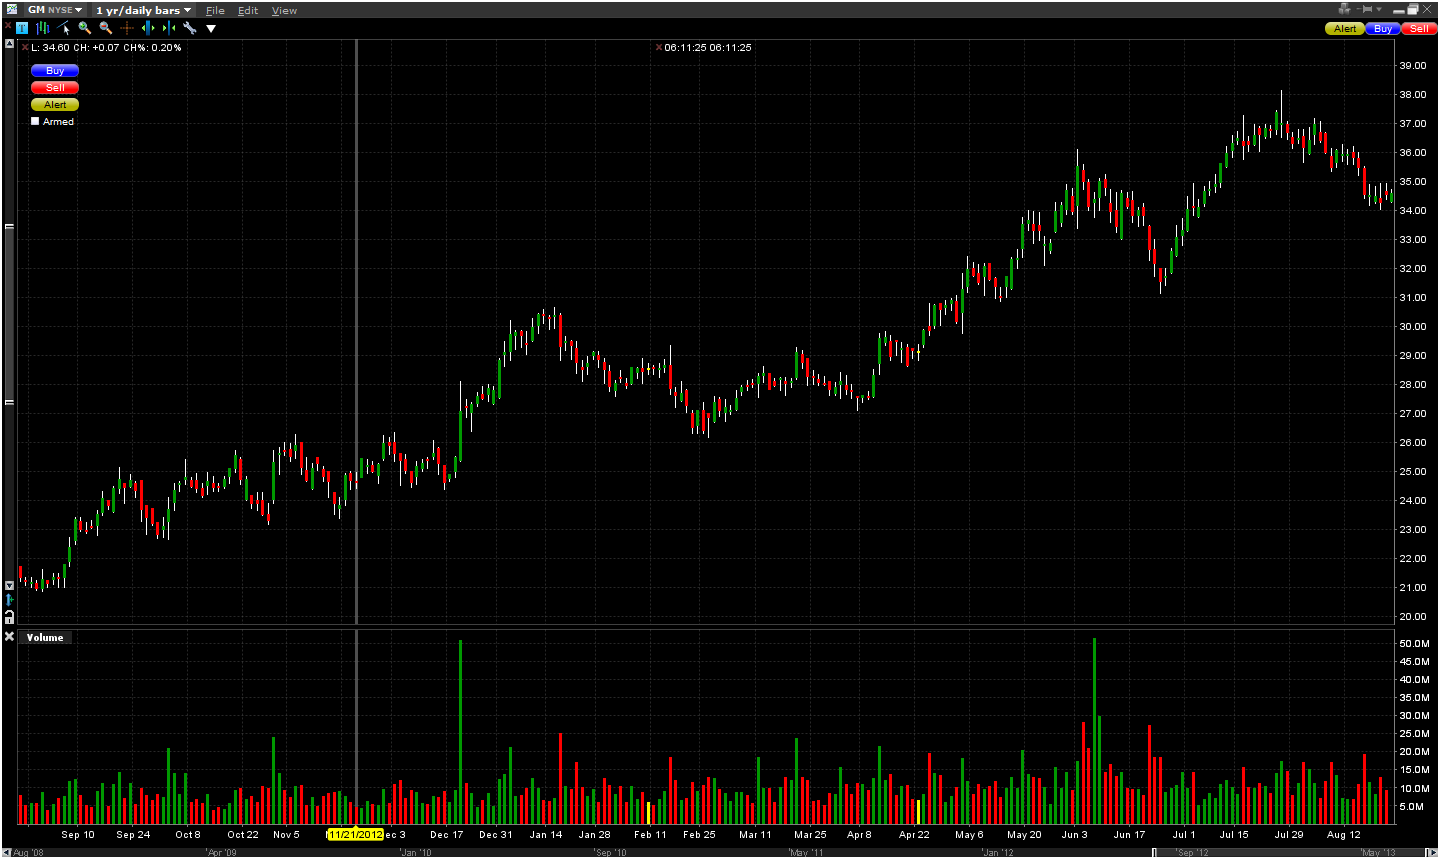Open chart settings wrench icon
This screenshot has width=1440, height=859.
pos(190,28)
